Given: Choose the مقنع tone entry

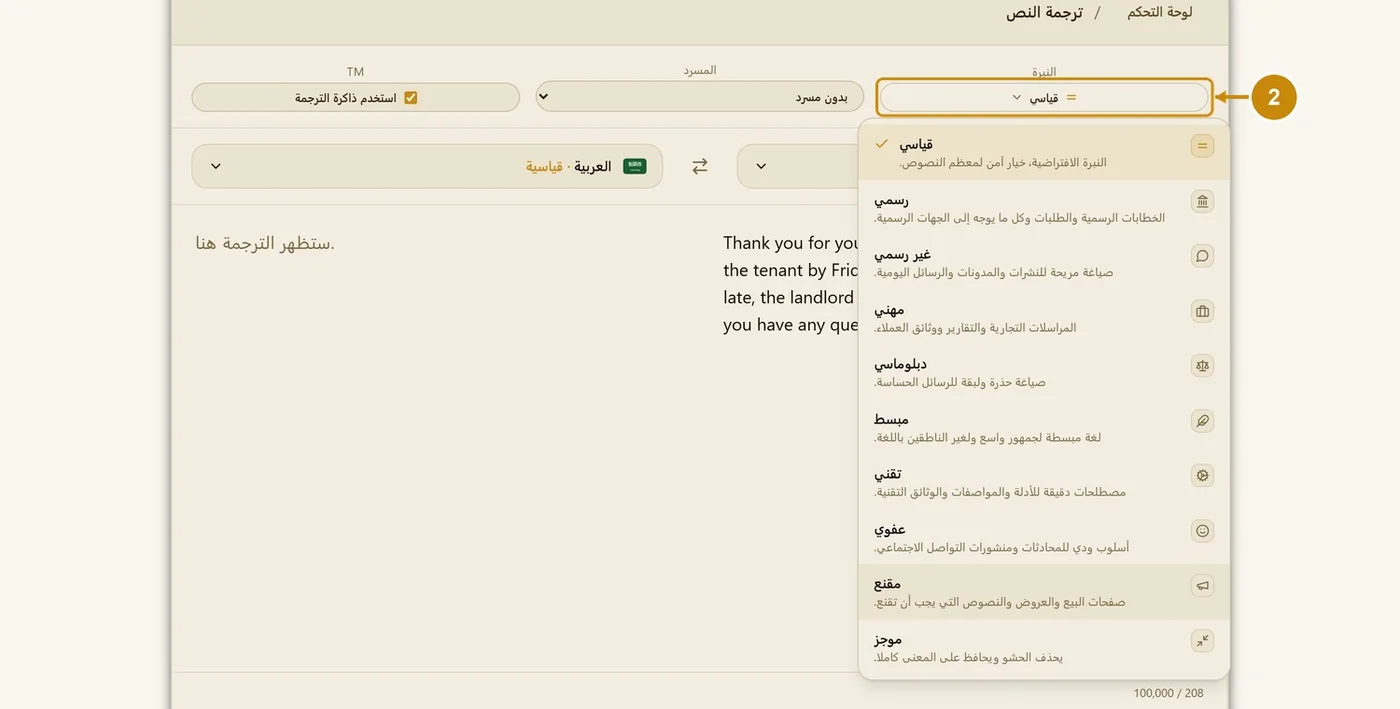Looking at the screenshot, I should [x=1044, y=592].
